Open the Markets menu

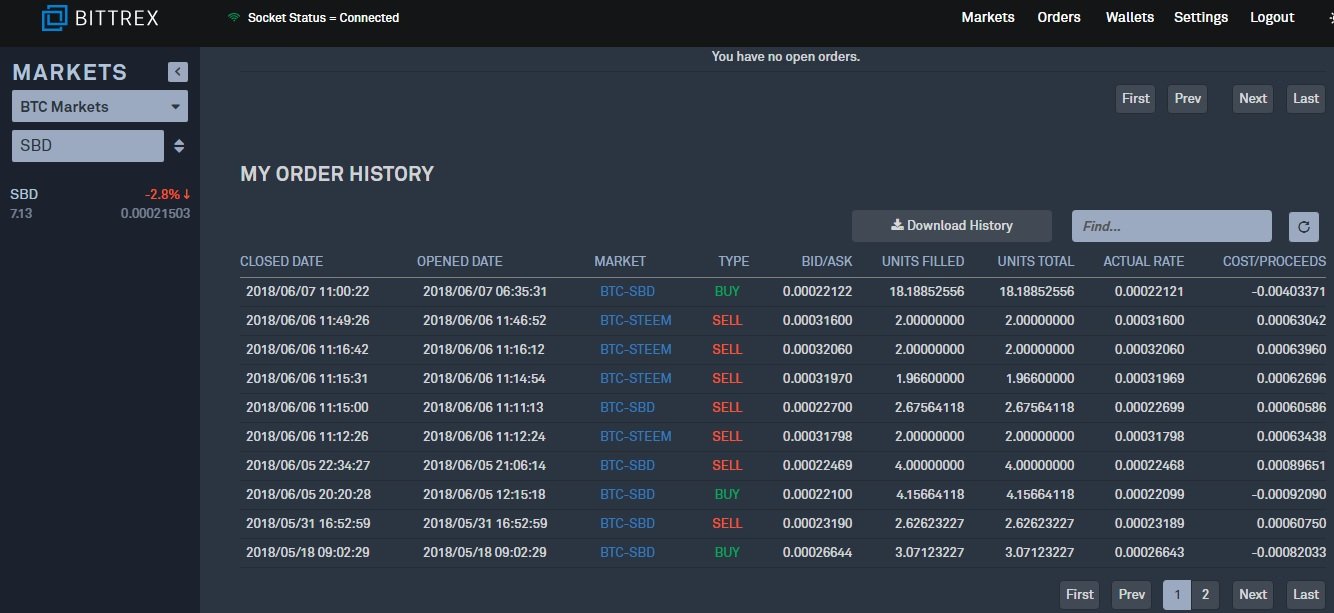(x=988, y=17)
